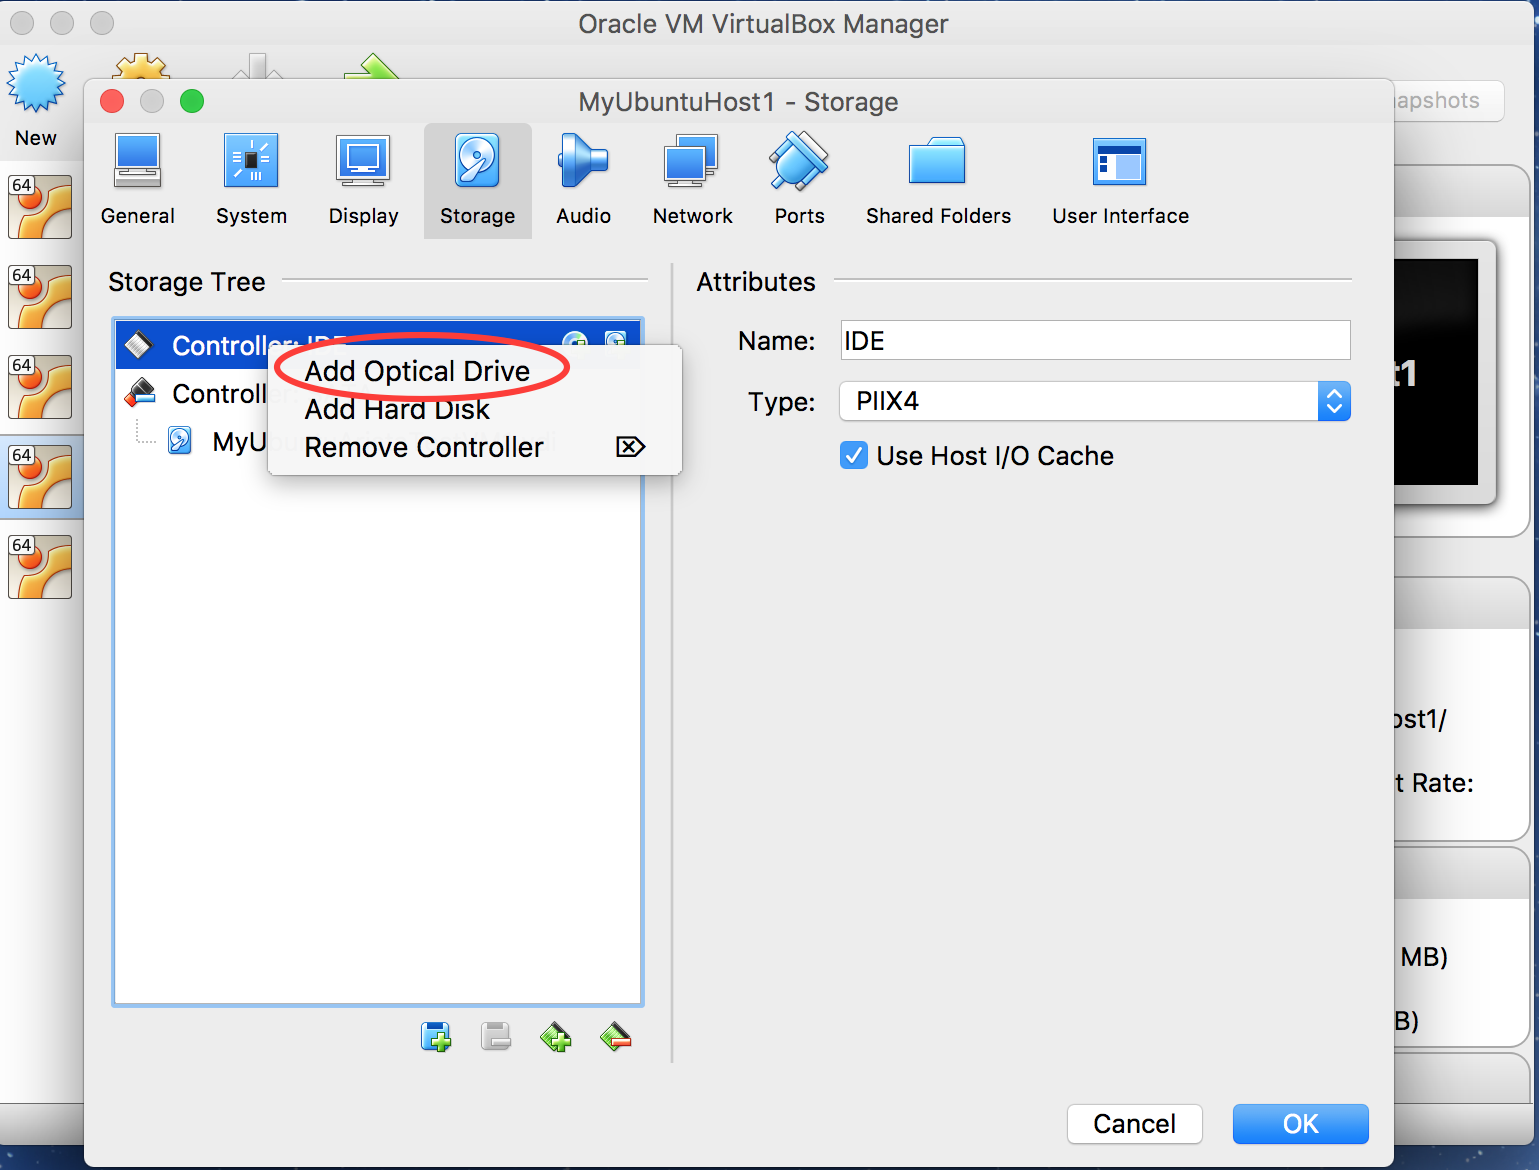The image size is (1539, 1170).
Task: Click the green zoom button of the Storage dialog
Action: pos(192,101)
